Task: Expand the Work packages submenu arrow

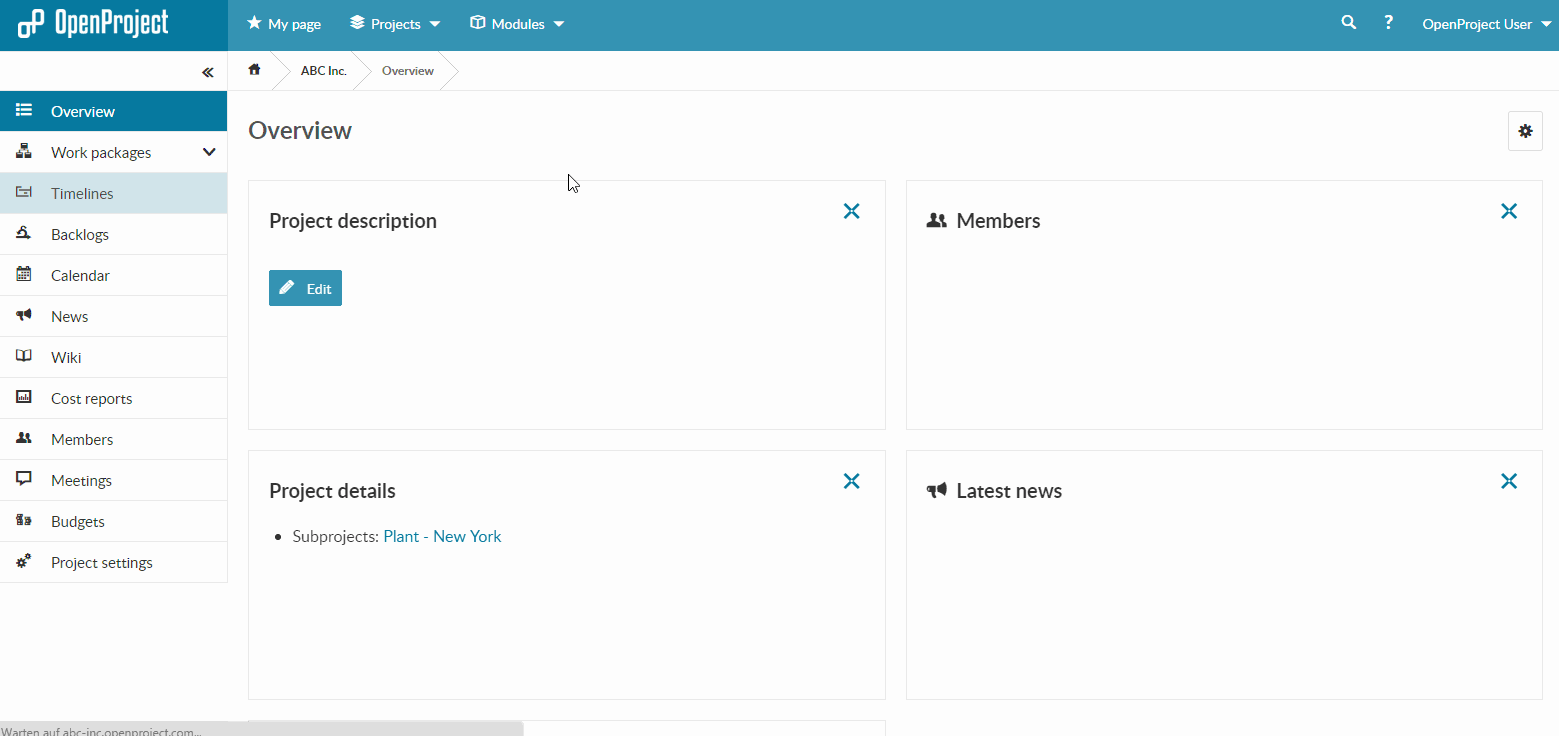Action: pyautogui.click(x=209, y=152)
